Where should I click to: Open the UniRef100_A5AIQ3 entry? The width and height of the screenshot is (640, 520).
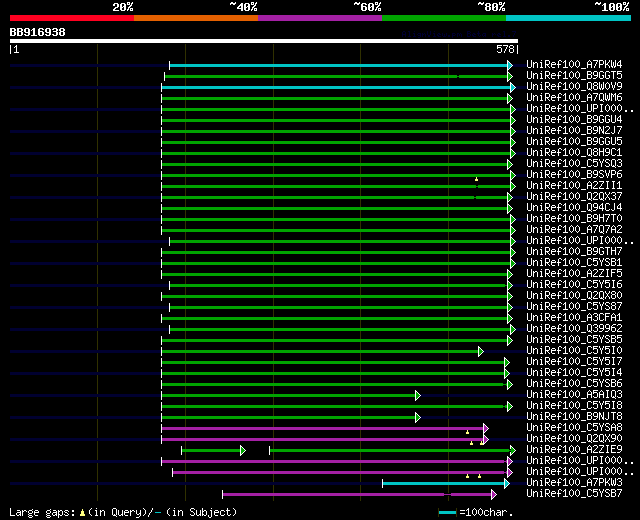(574, 394)
